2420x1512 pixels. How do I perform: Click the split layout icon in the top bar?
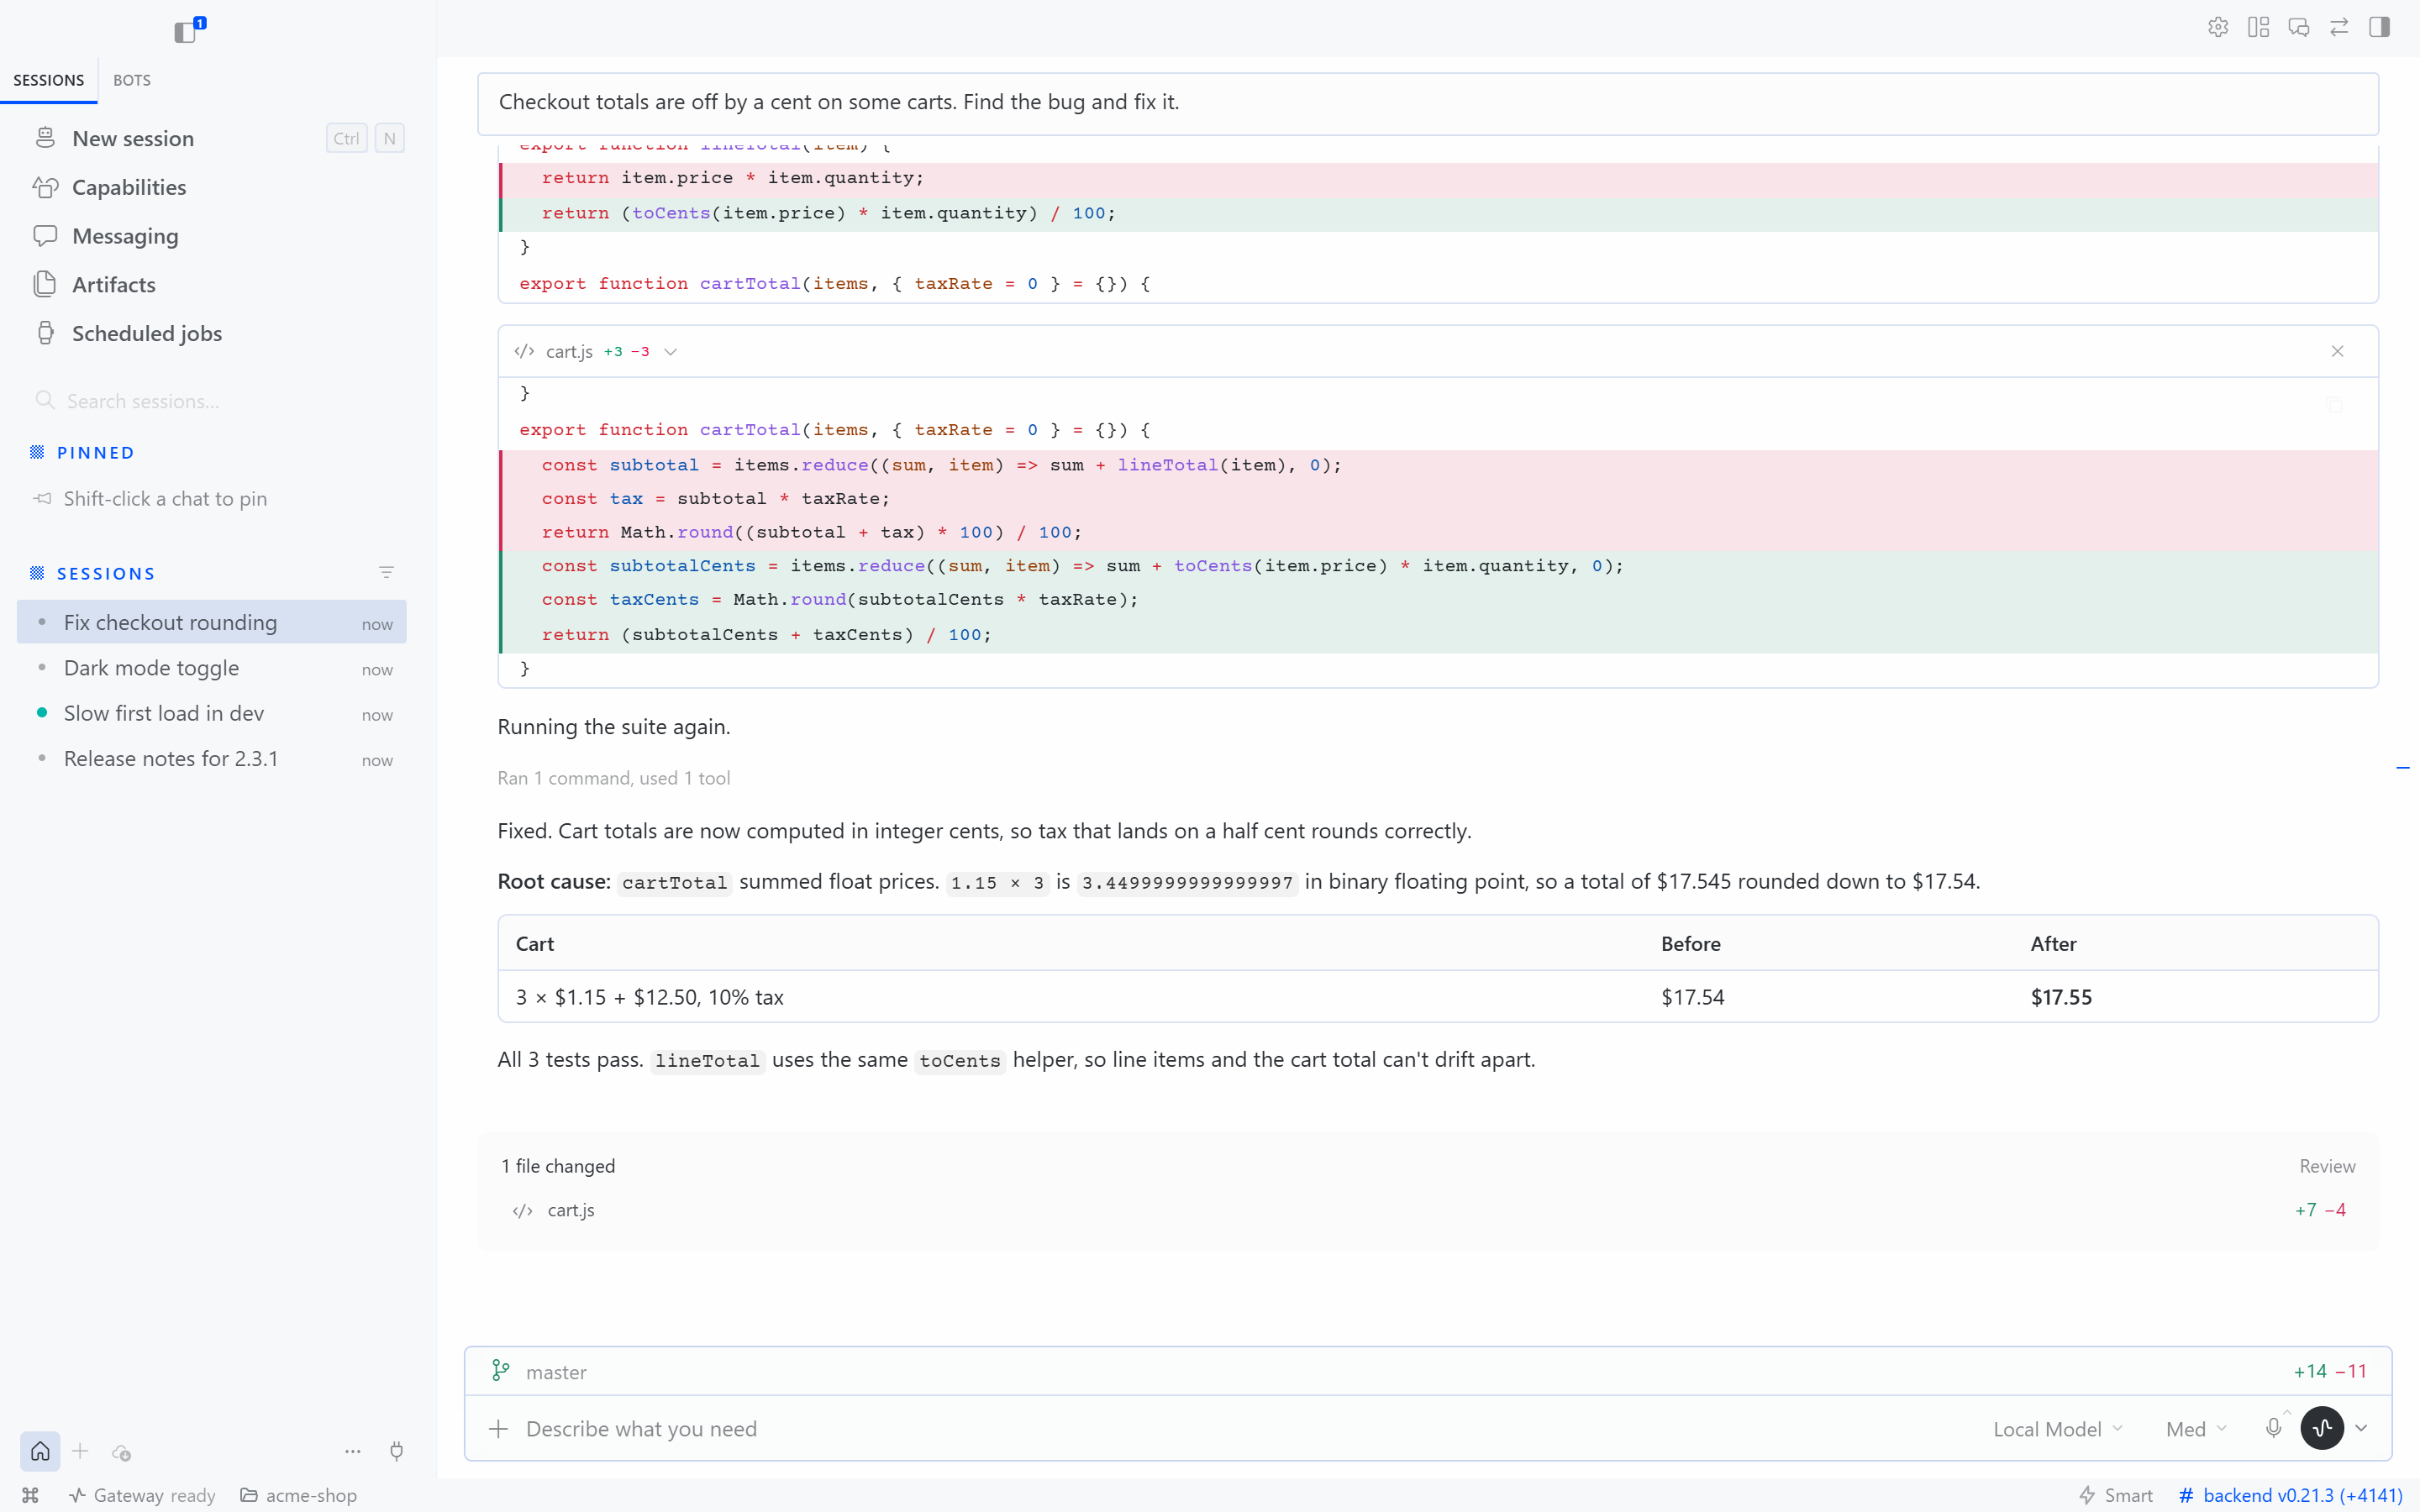click(x=2258, y=27)
